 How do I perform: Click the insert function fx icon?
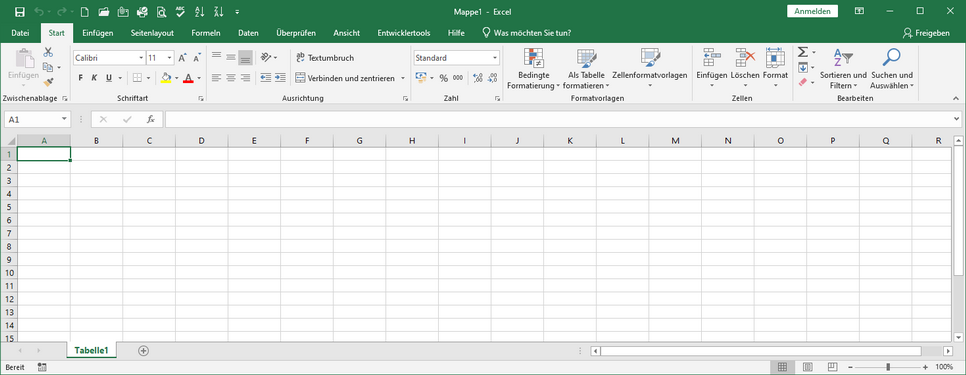[x=150, y=119]
